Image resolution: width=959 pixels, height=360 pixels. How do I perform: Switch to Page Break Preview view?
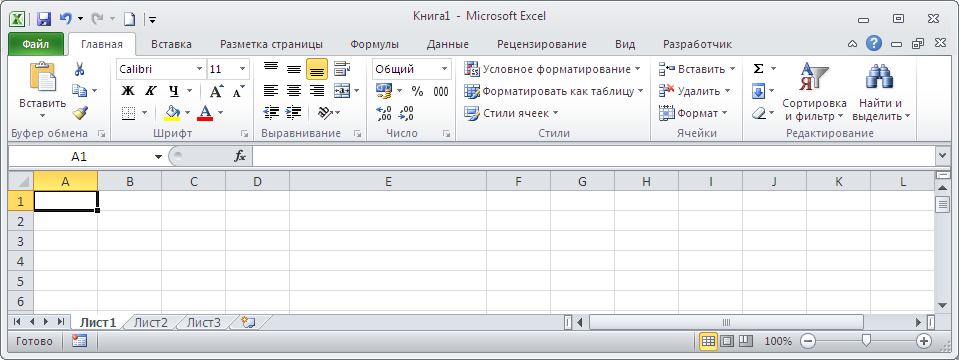(745, 341)
